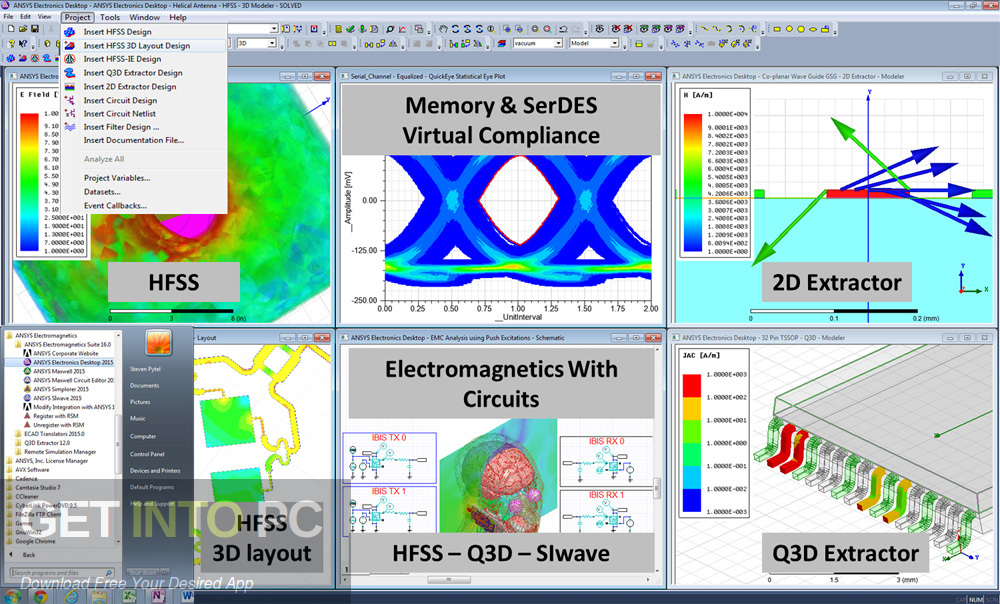Open the Model selection dropdown
The width and height of the screenshot is (1000, 604).
click(614, 43)
